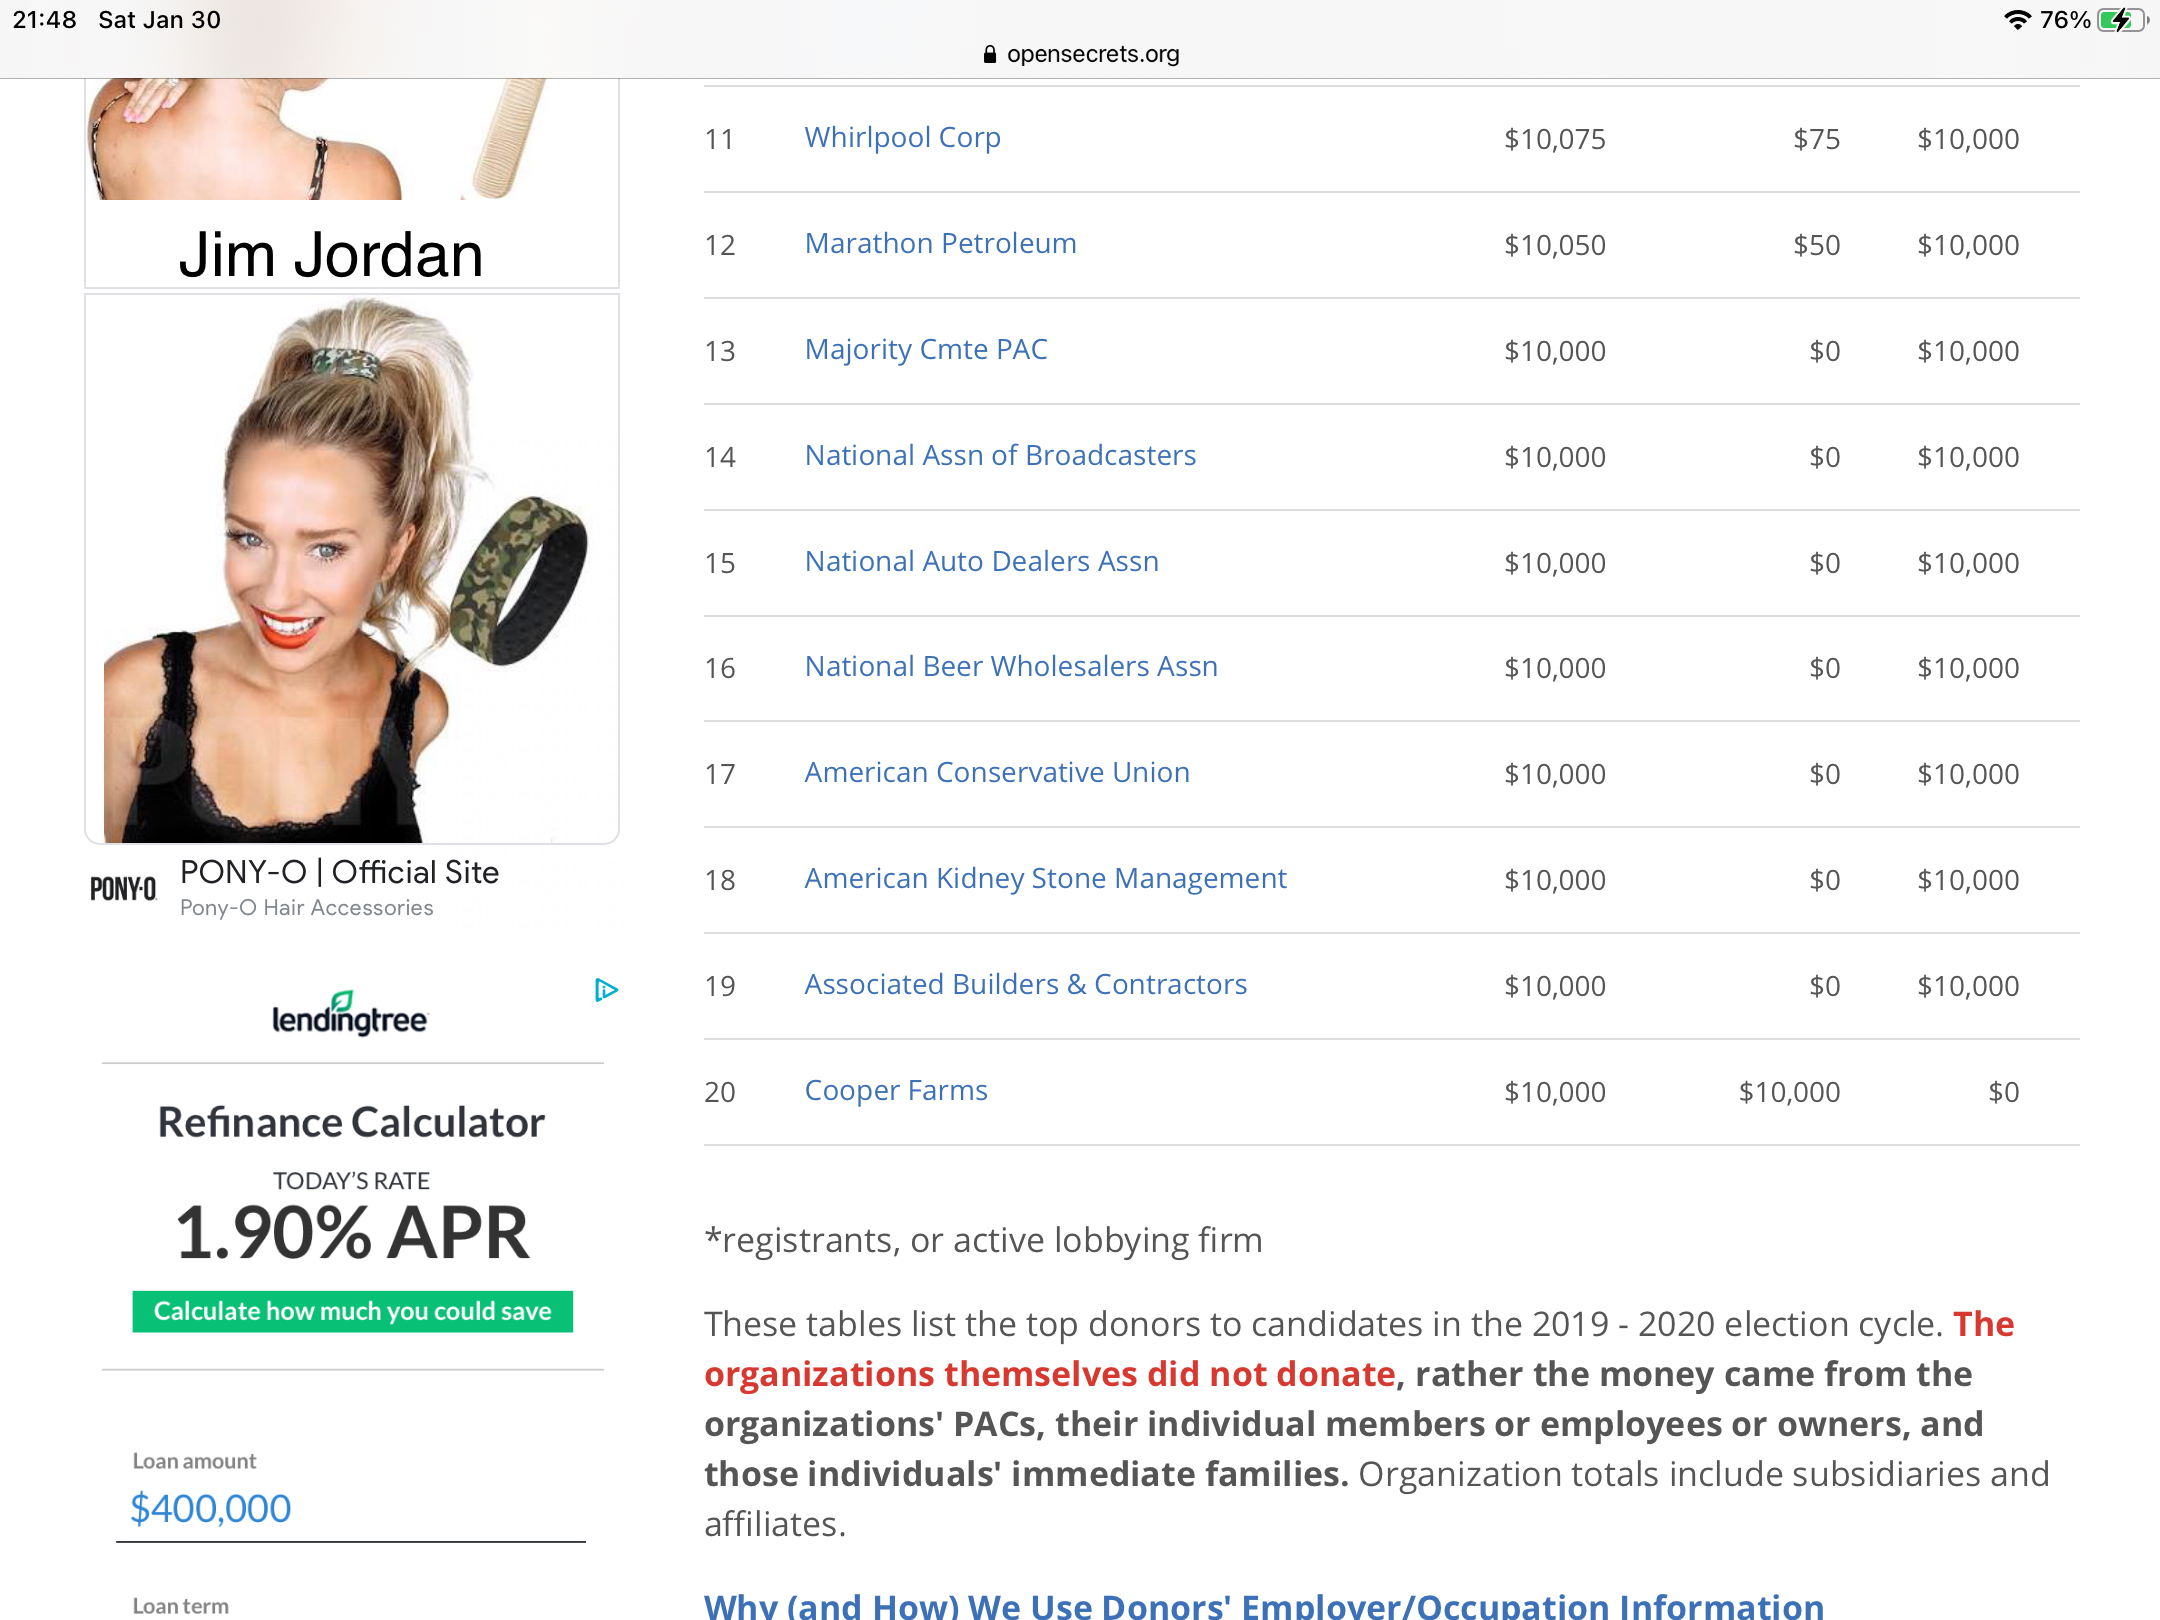Tap the battery status icon
This screenshot has width=2160, height=1620.
(2121, 20)
